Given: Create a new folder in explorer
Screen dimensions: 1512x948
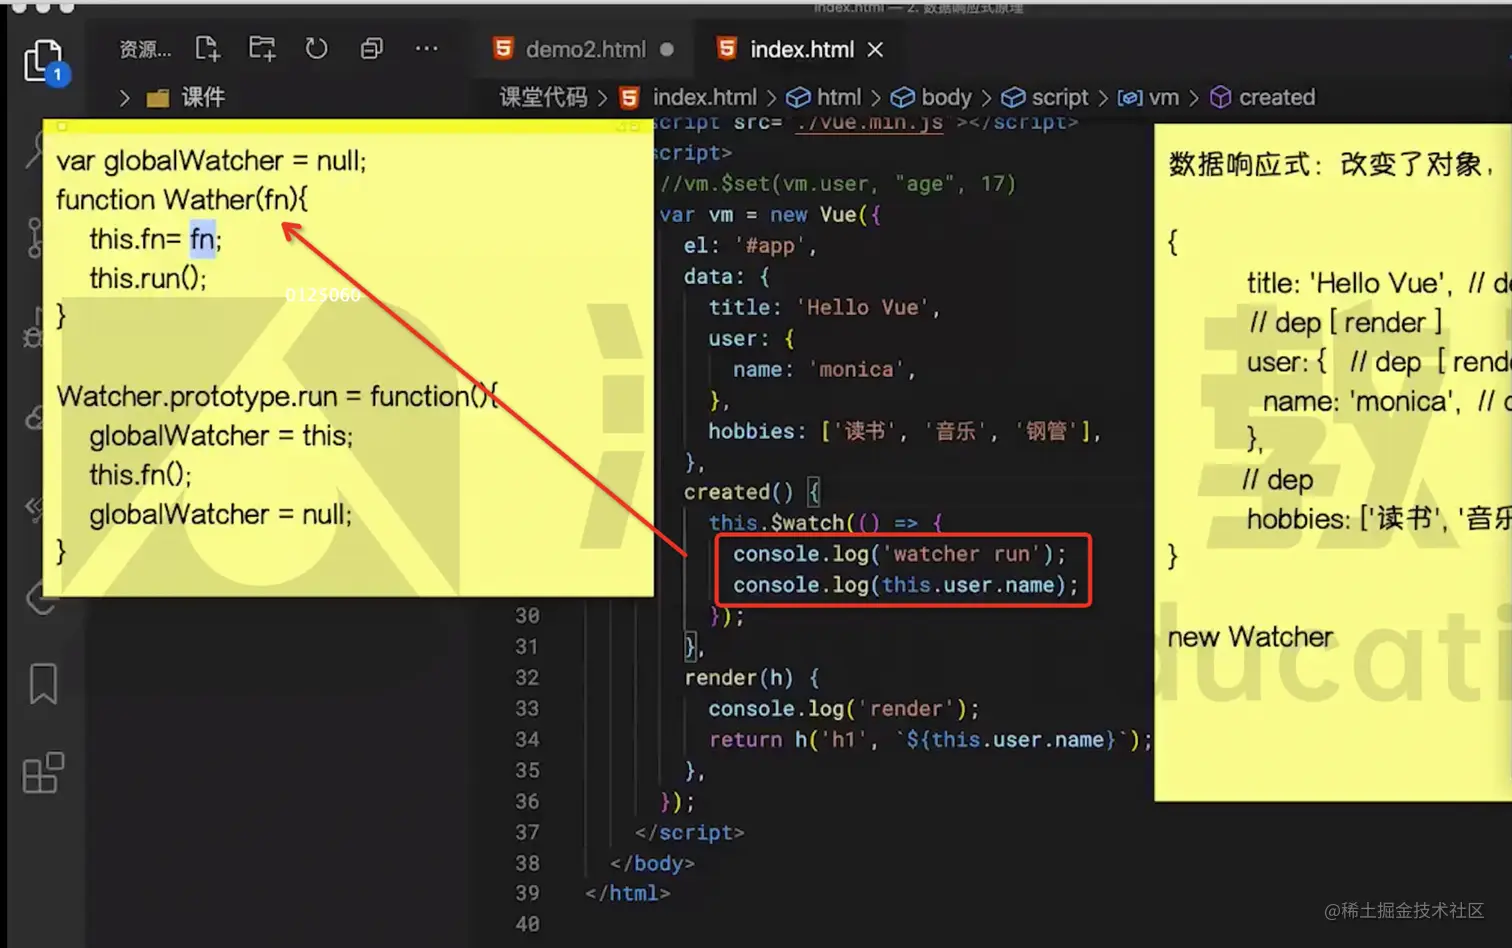Looking at the screenshot, I should (262, 48).
